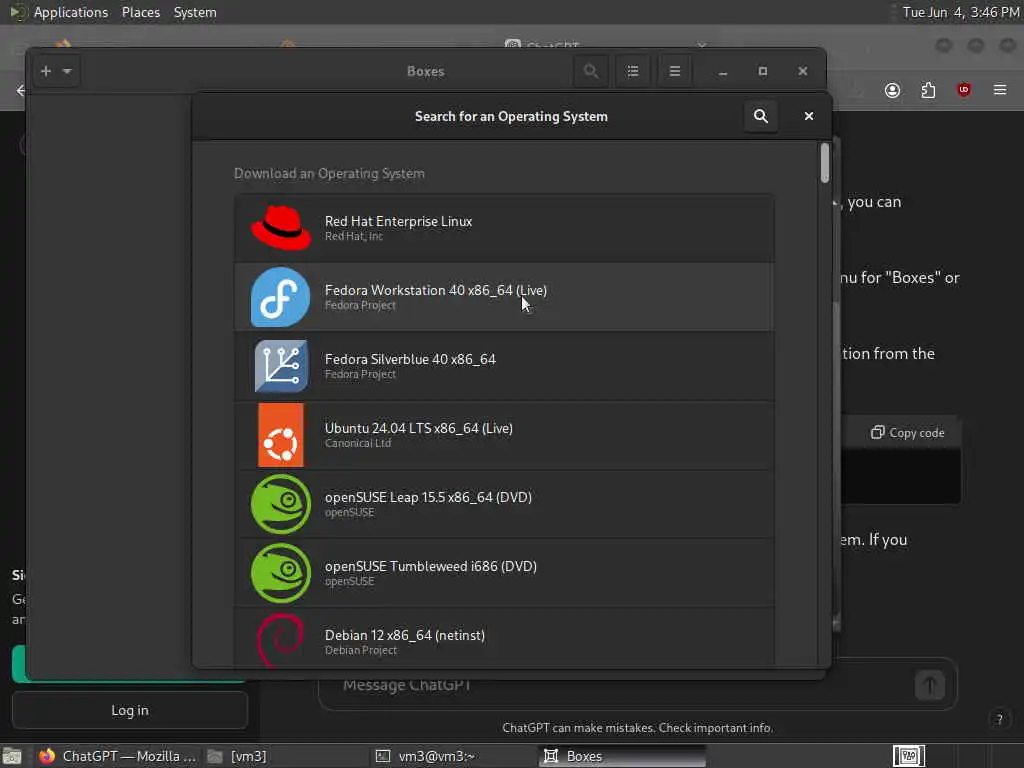Image resolution: width=1024 pixels, height=768 pixels.
Task: Open Firefox extensions puzzle icon
Action: pos(928,90)
